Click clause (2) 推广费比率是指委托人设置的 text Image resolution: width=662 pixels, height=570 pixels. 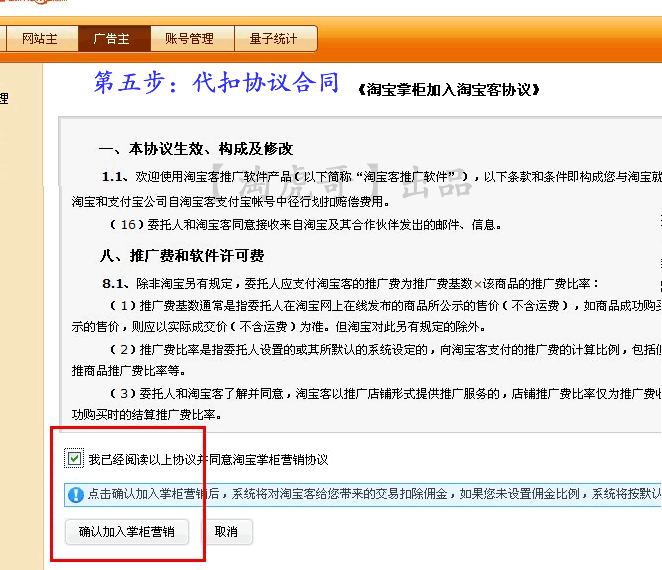point(385,350)
